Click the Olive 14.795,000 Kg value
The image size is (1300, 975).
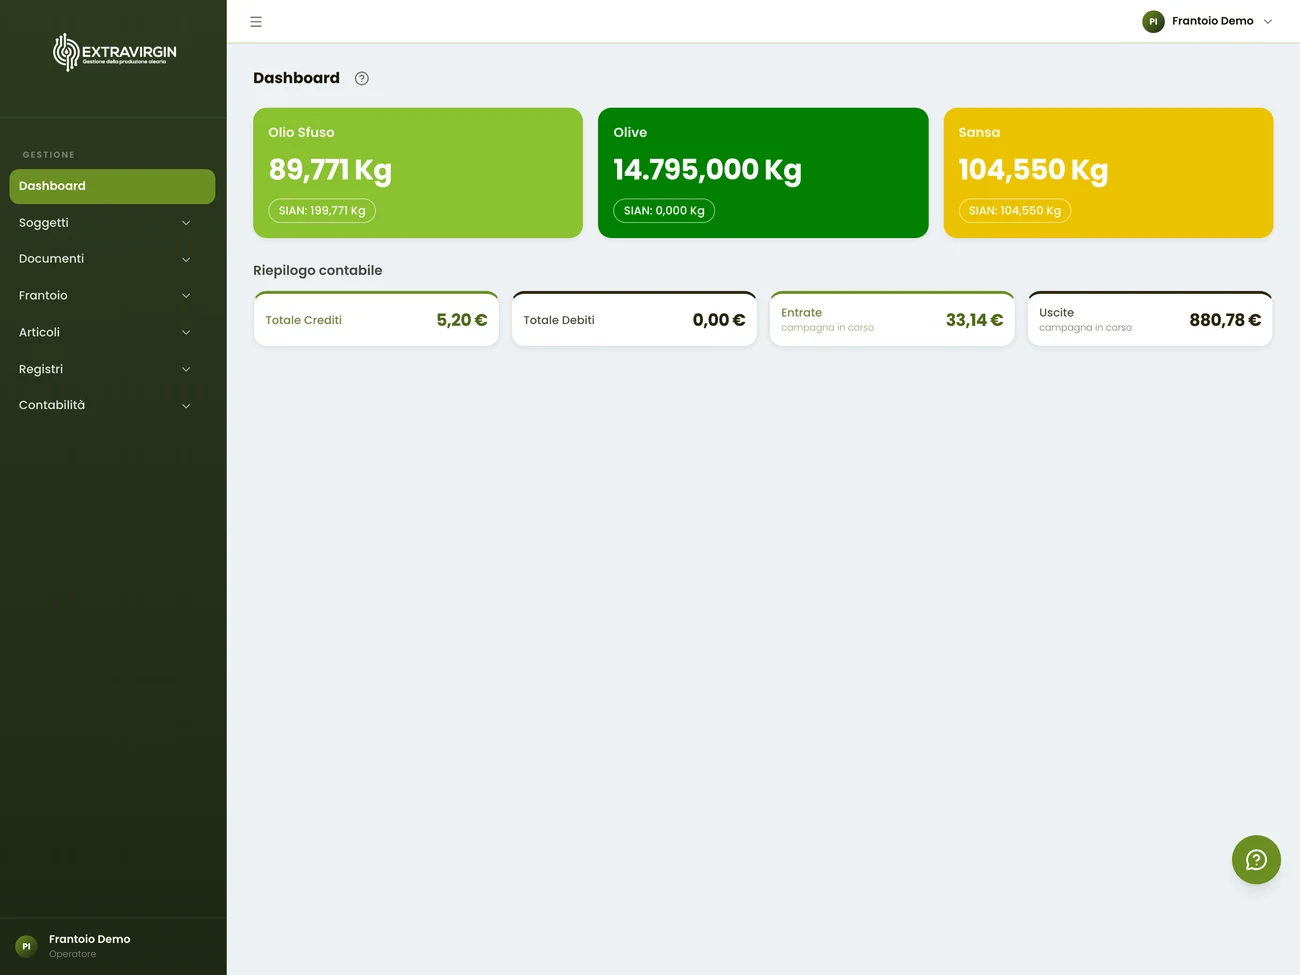707,171
